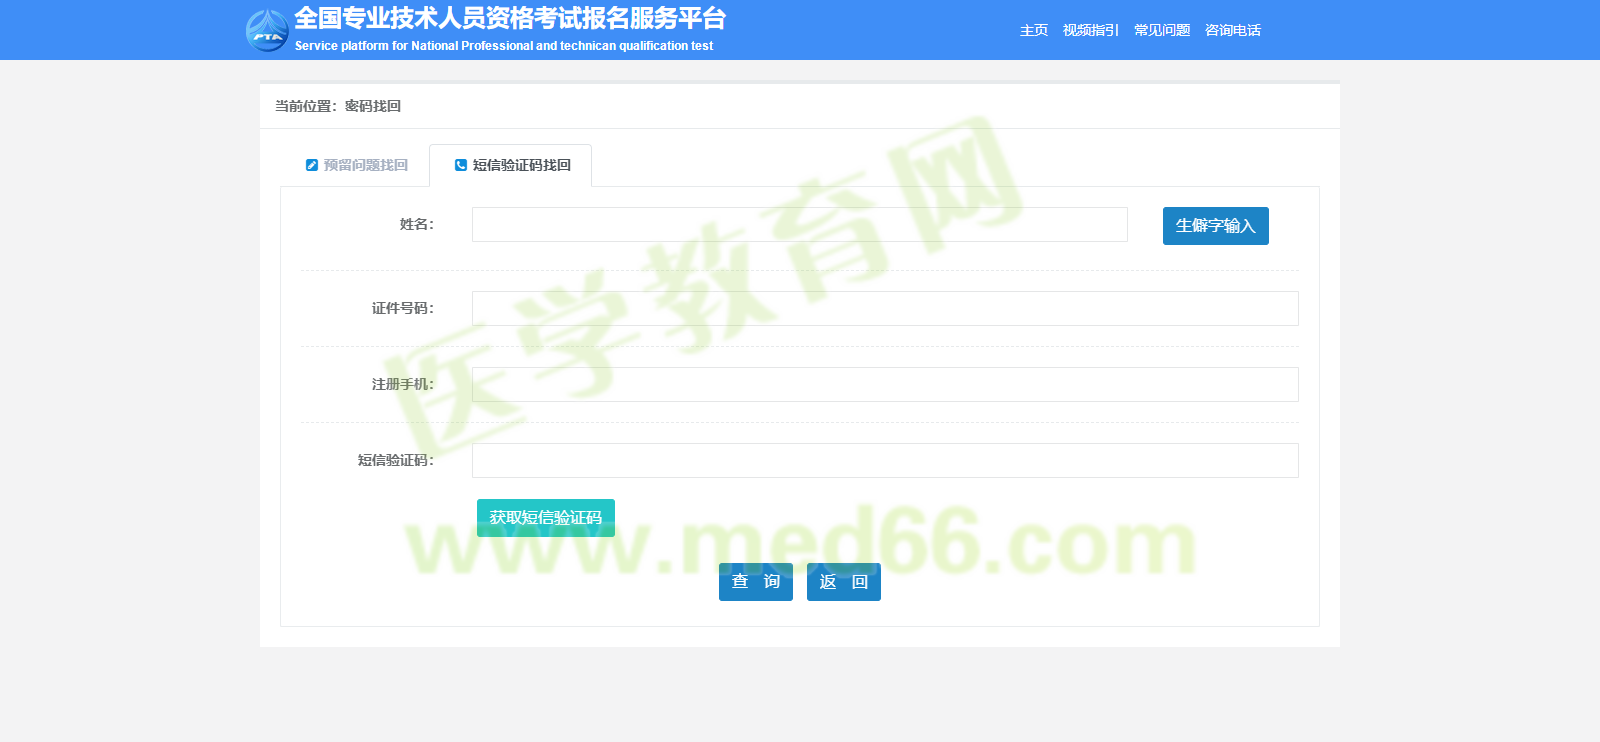Submit using the 查询 button

755,582
